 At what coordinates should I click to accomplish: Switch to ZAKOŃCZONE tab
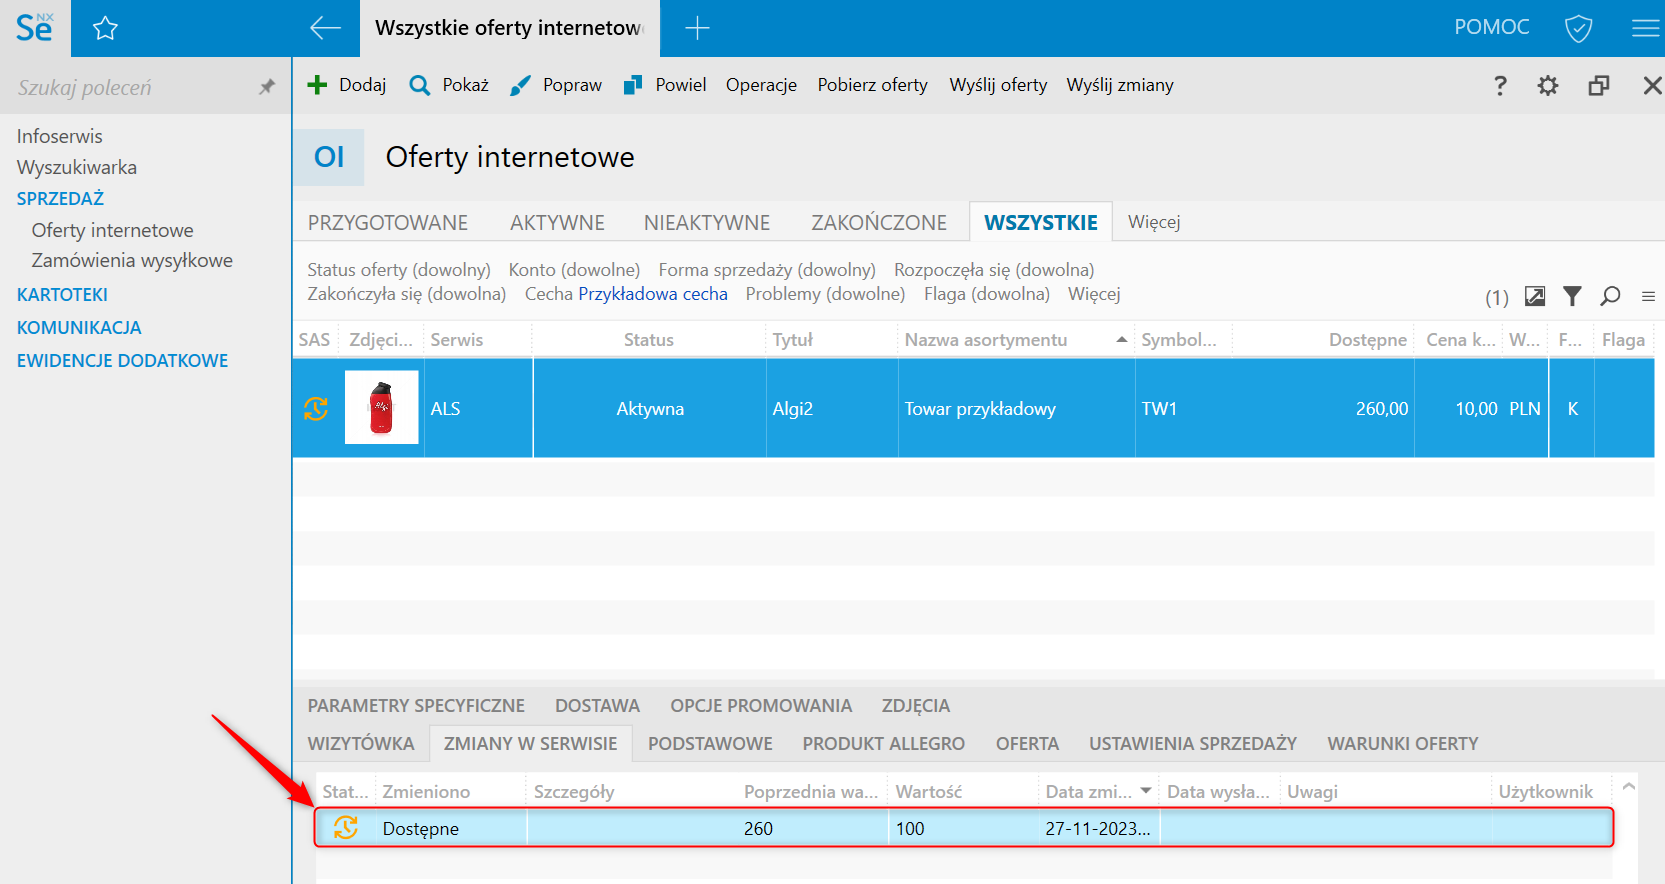[879, 222]
